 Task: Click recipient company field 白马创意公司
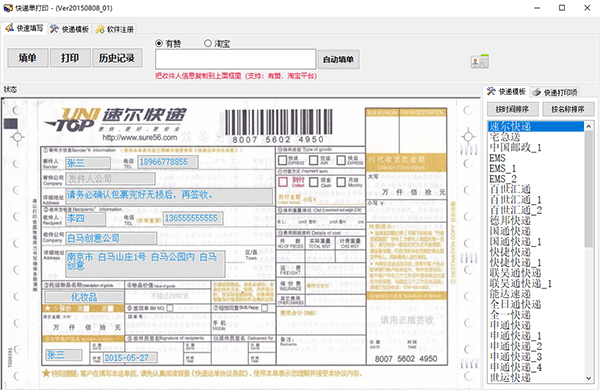(x=111, y=238)
